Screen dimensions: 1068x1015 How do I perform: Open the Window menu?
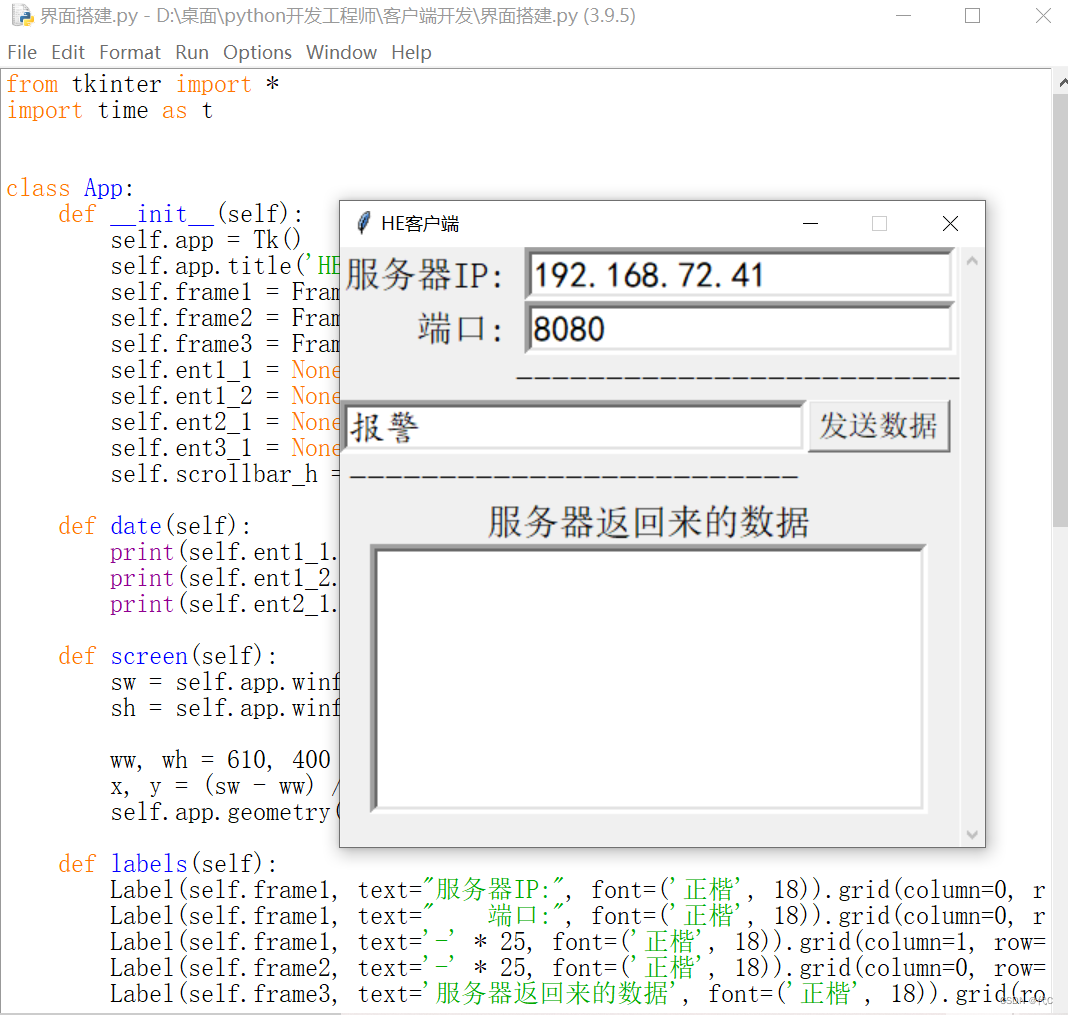click(341, 52)
